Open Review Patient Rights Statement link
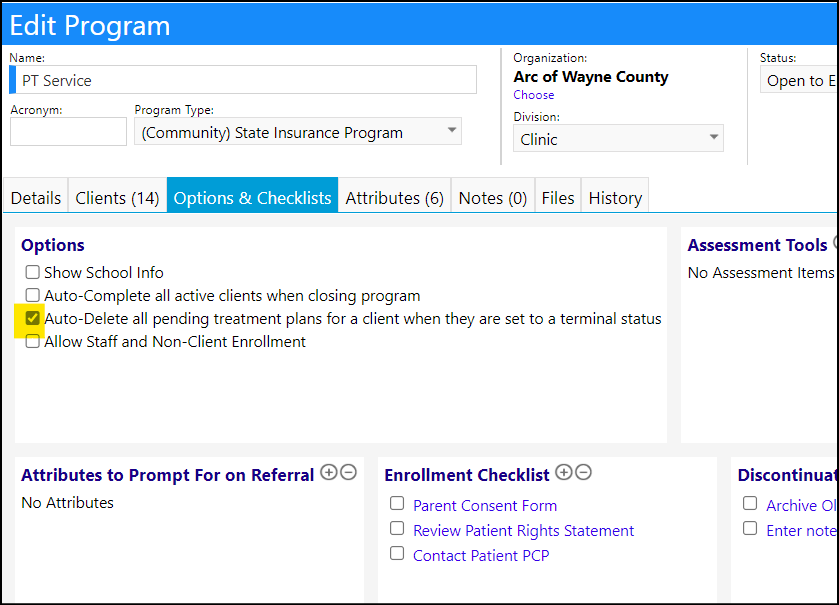Screen dimensions: 839x605 [523, 531]
